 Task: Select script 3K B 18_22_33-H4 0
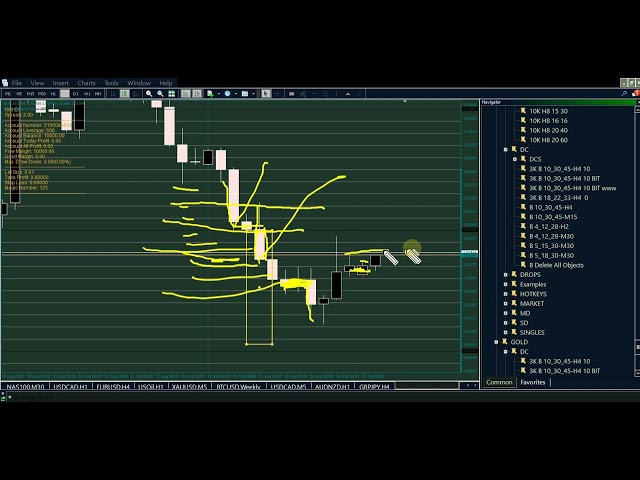558,198
